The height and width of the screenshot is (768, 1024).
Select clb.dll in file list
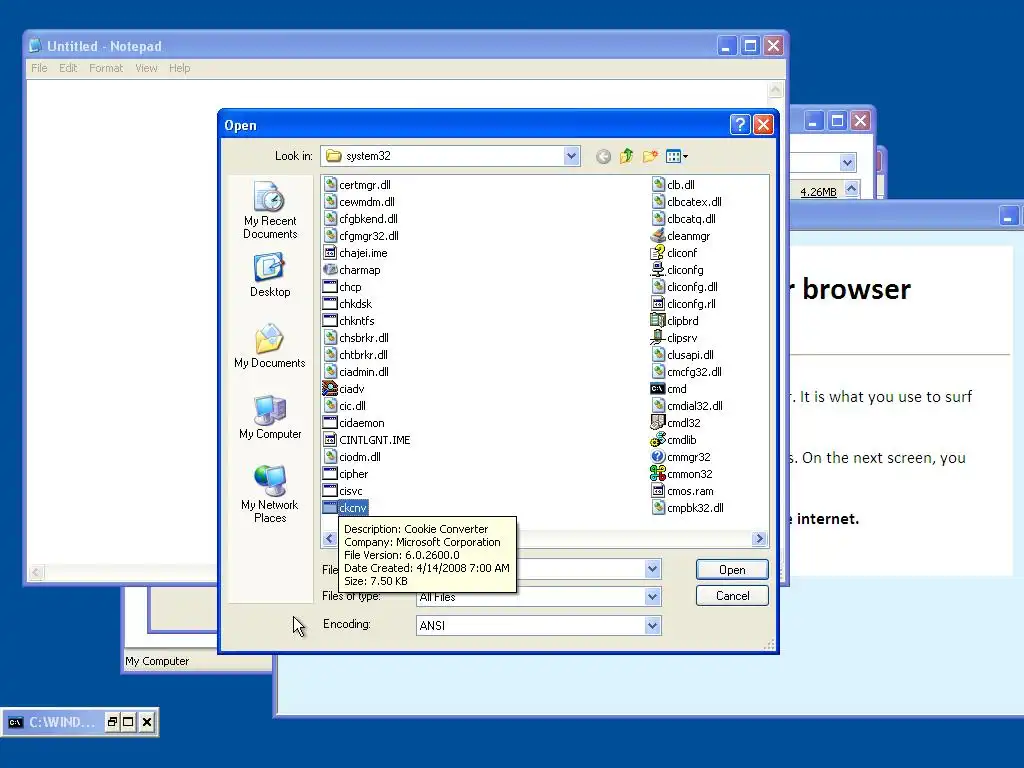673,185
